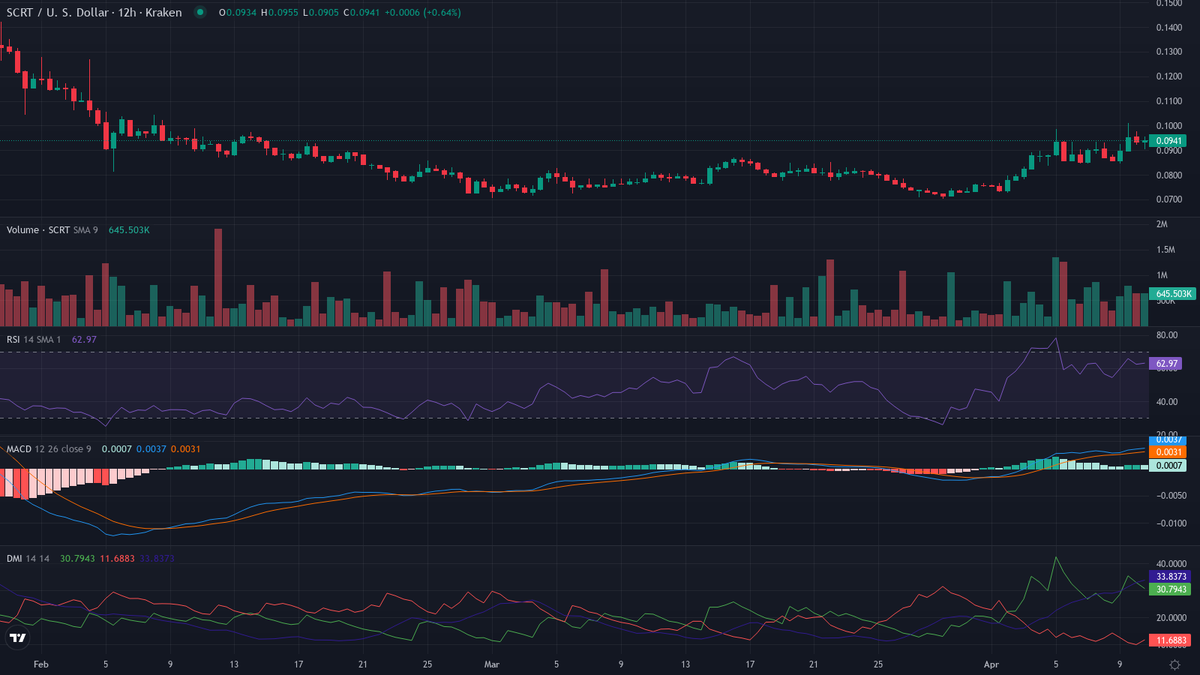Click orange MACD signal tag 0.0031
Viewport: 1200px width, 675px height.
[x=1169, y=453]
